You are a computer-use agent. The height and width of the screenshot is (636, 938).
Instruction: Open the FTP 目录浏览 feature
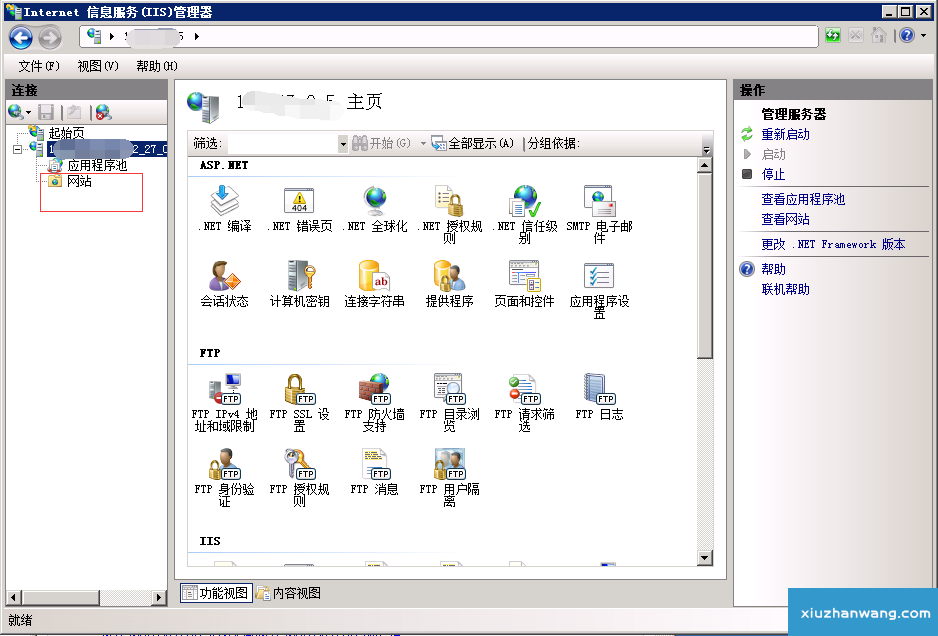pyautogui.click(x=449, y=401)
